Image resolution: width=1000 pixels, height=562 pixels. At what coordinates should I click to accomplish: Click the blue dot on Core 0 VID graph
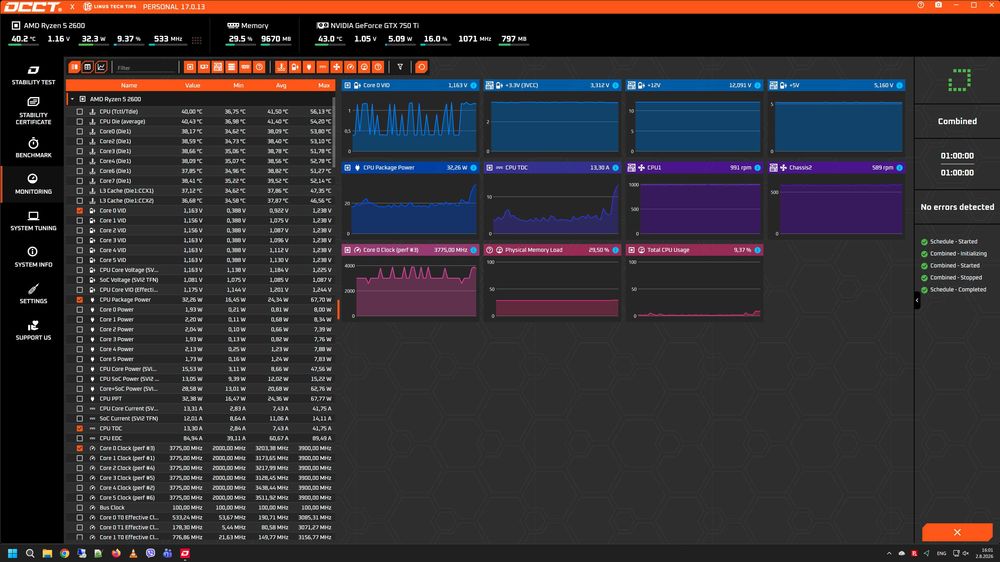pos(473,85)
